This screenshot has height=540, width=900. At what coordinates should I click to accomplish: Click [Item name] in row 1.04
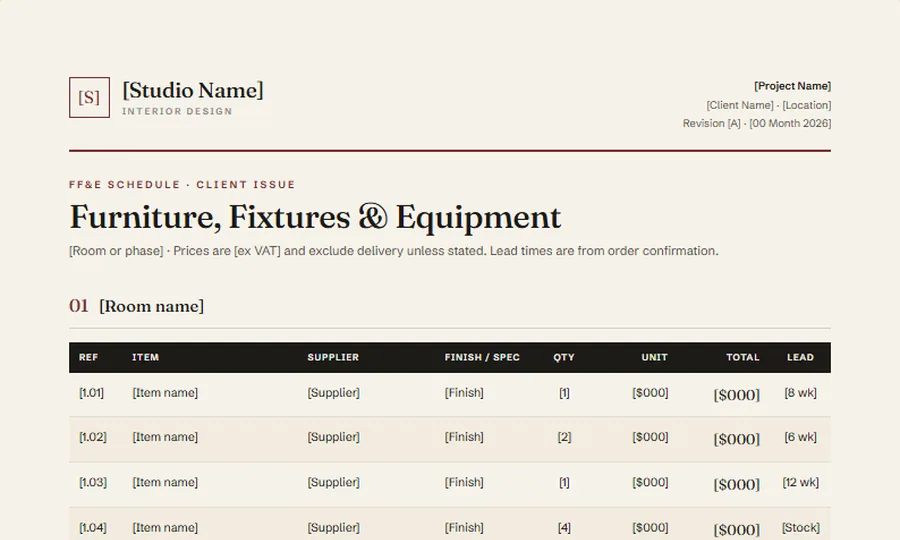165,528
